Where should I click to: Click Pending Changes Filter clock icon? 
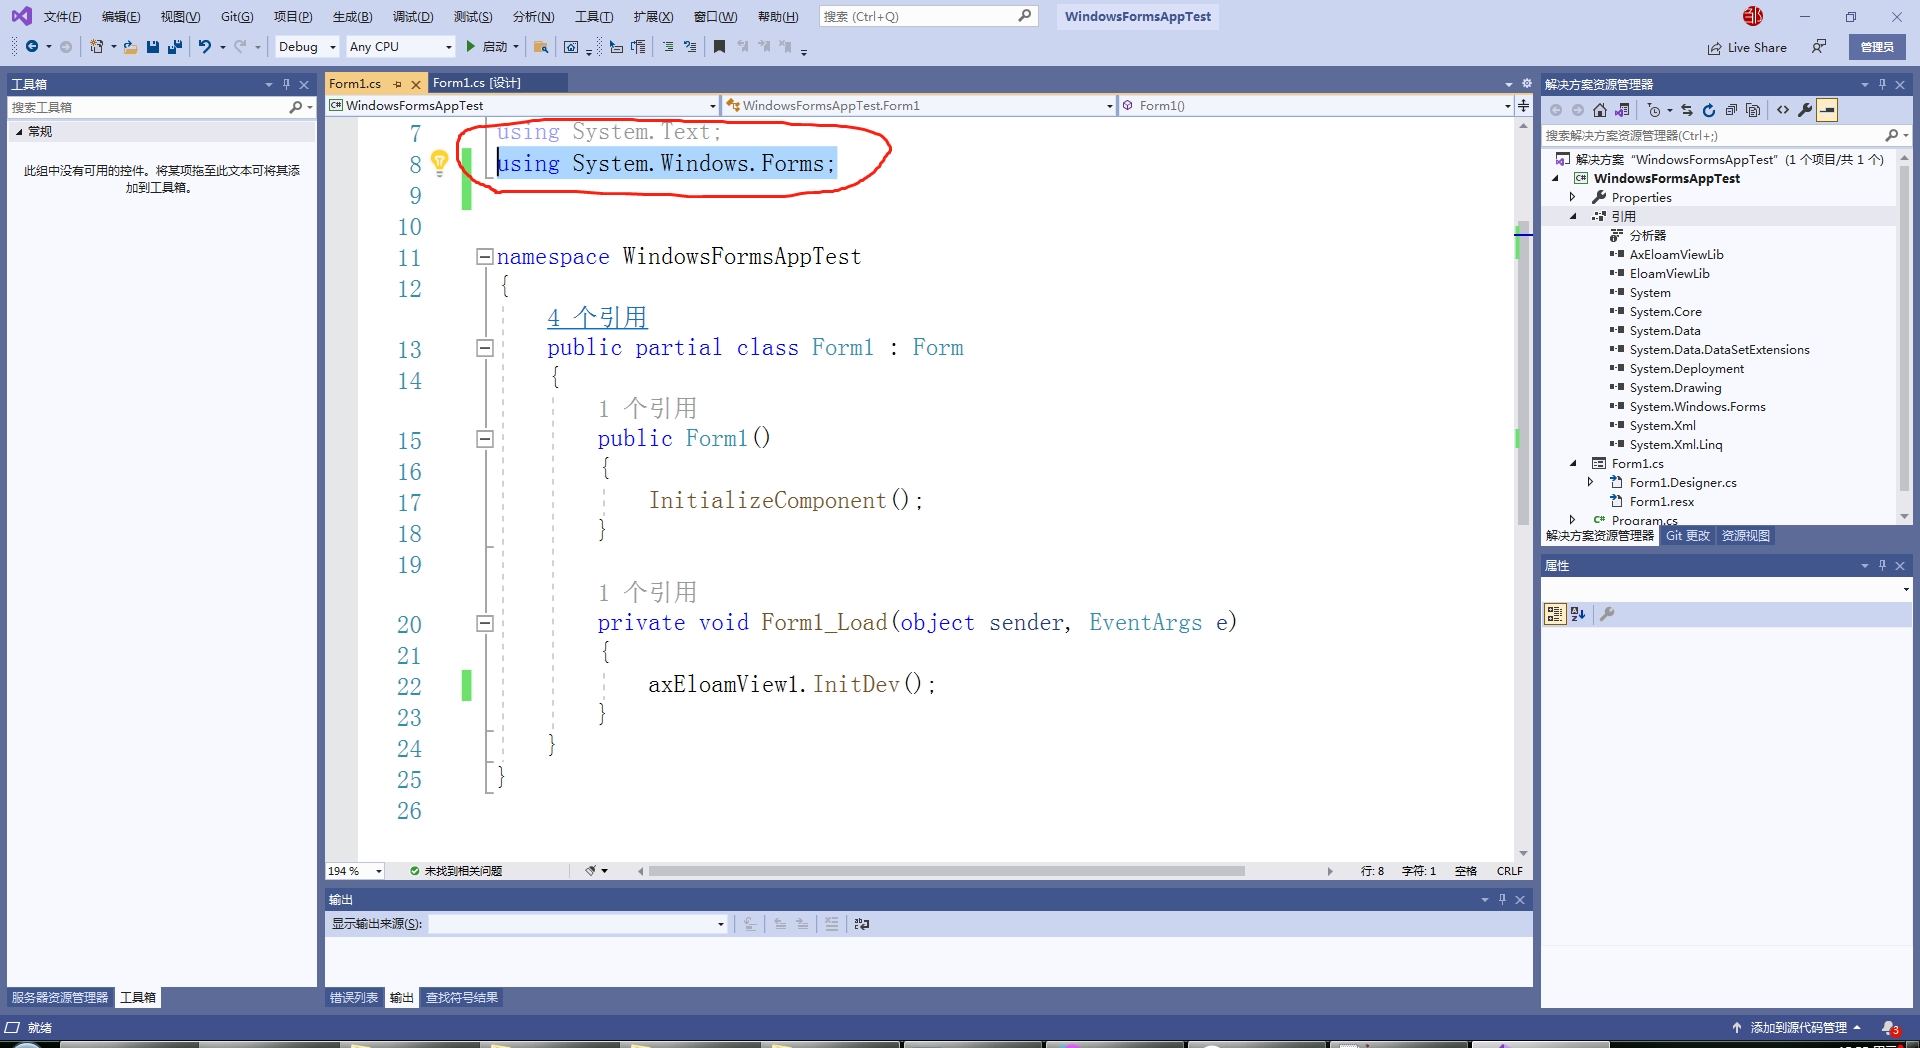[x=1654, y=110]
